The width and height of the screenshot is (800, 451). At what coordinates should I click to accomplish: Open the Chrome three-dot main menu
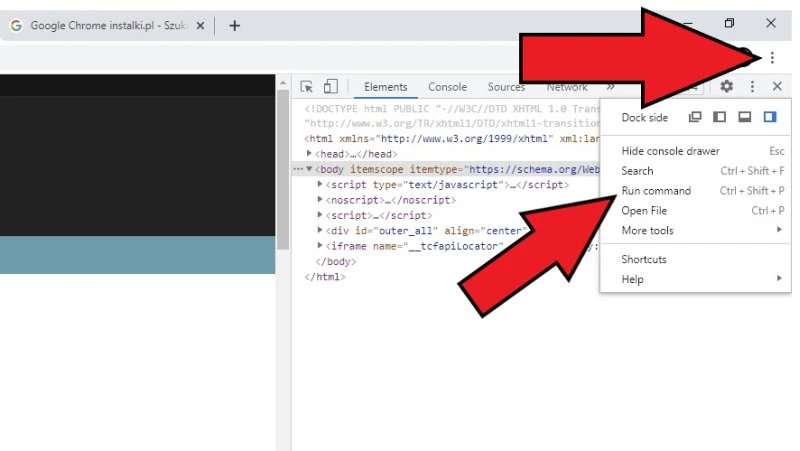(772, 58)
